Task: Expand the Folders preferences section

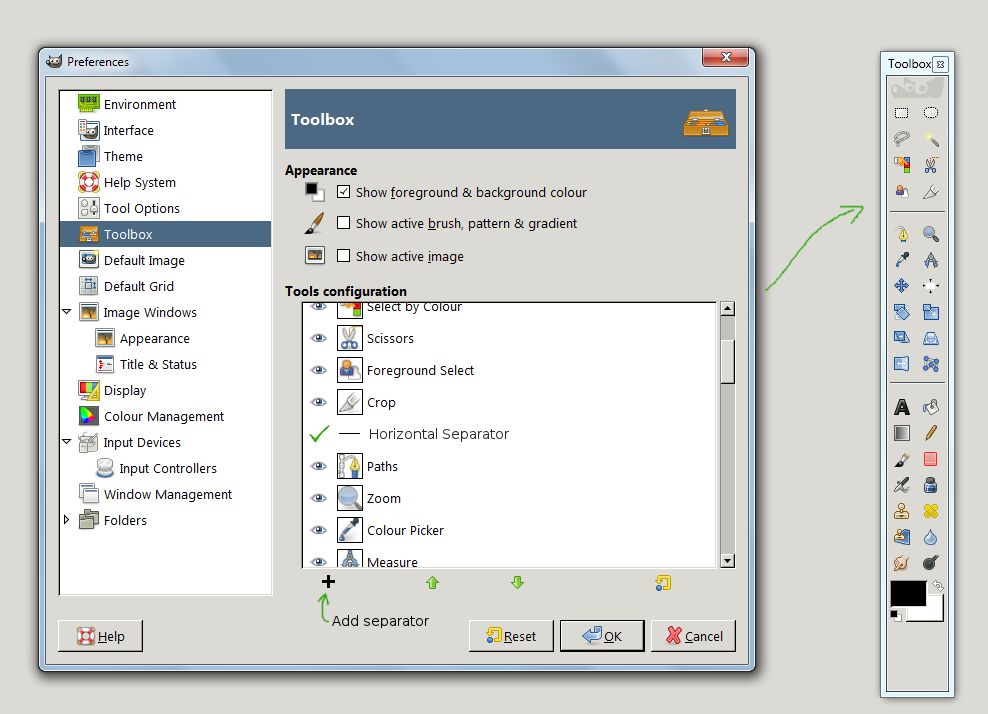Action: pos(66,520)
